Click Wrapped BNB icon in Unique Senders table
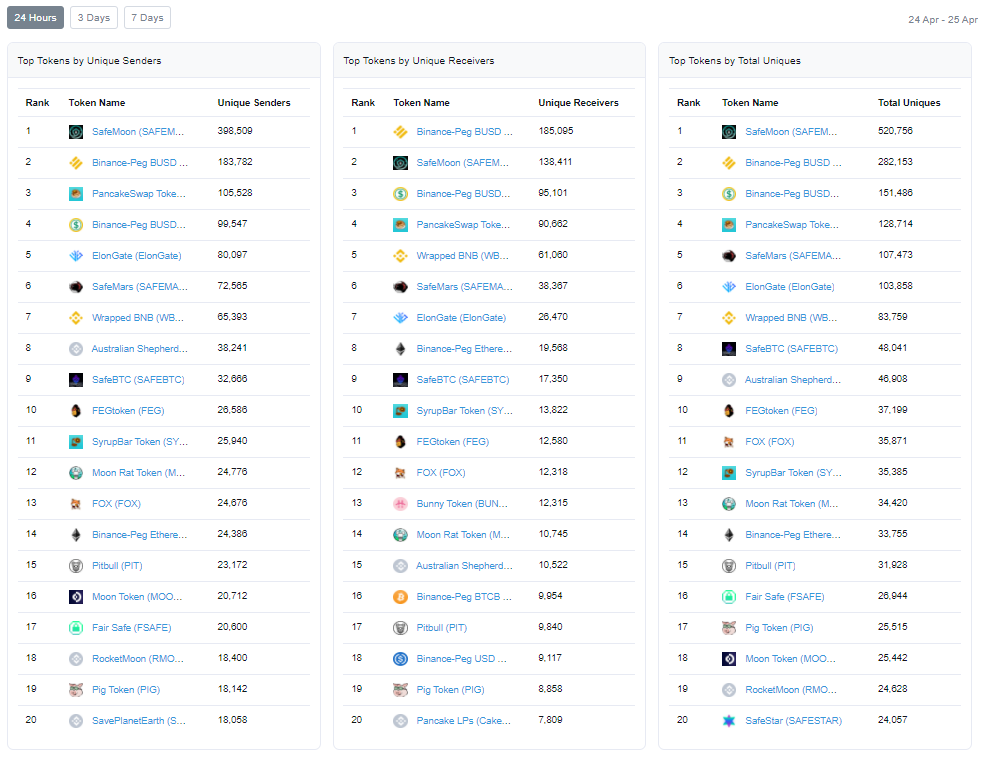This screenshot has height=760, width=984. [x=76, y=318]
